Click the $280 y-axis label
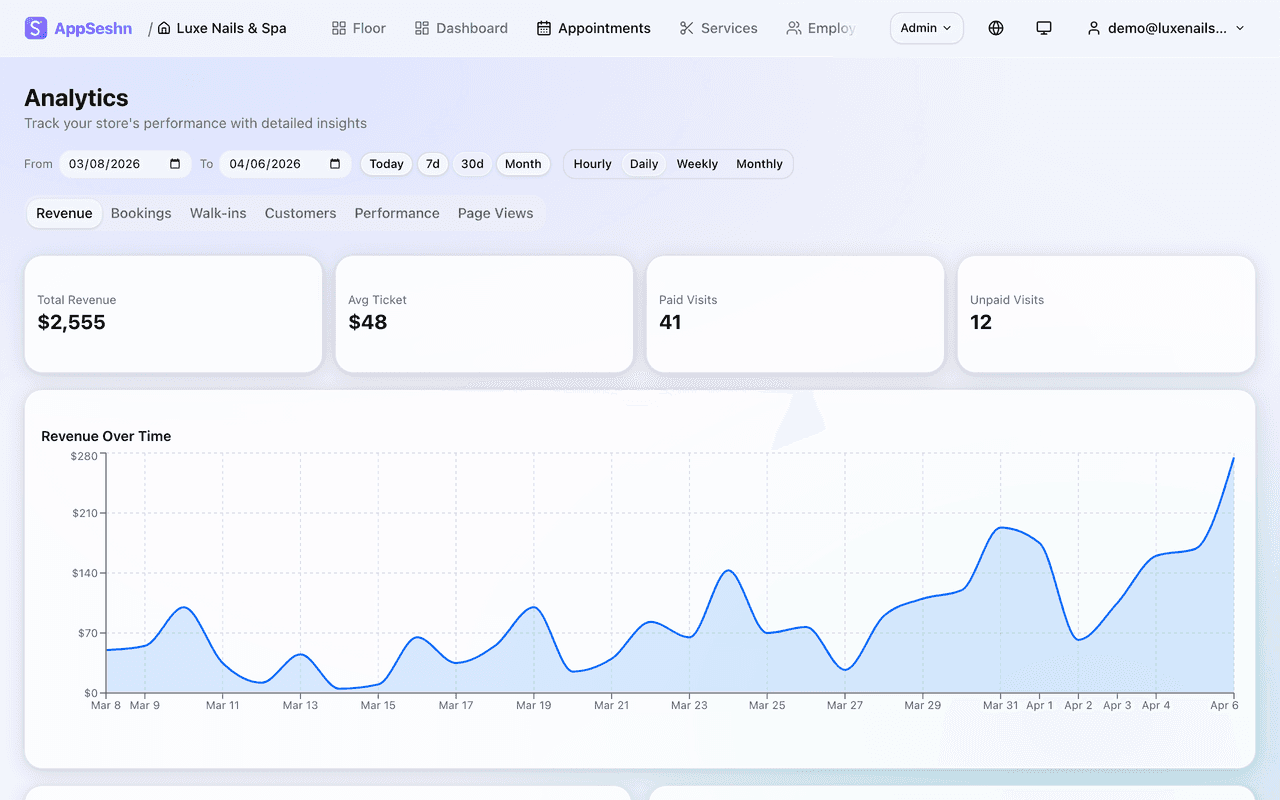Image resolution: width=1280 pixels, height=800 pixels. coord(84,456)
